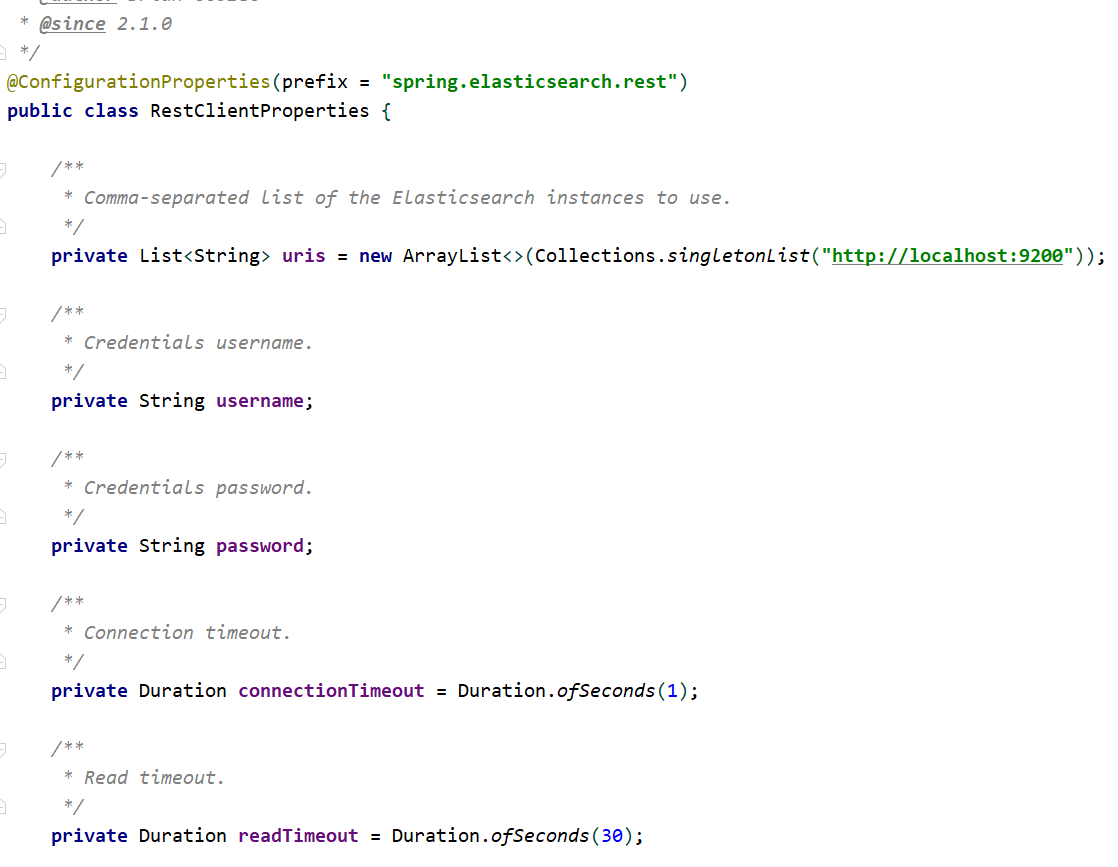
Task: Click the singletonList method call
Action: [x=739, y=256]
